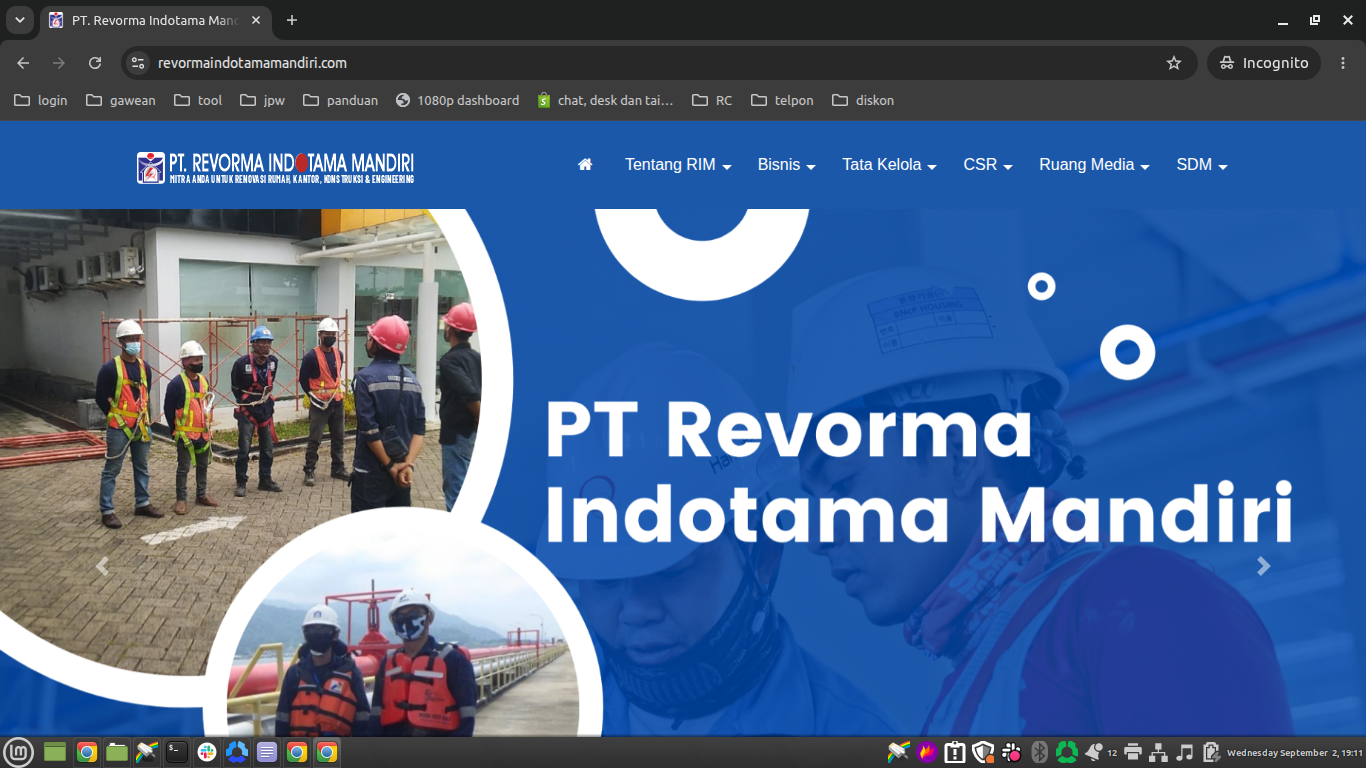Viewport: 1366px width, 768px height.
Task: Open the 1080p dashboard bookmark
Action: [x=458, y=100]
